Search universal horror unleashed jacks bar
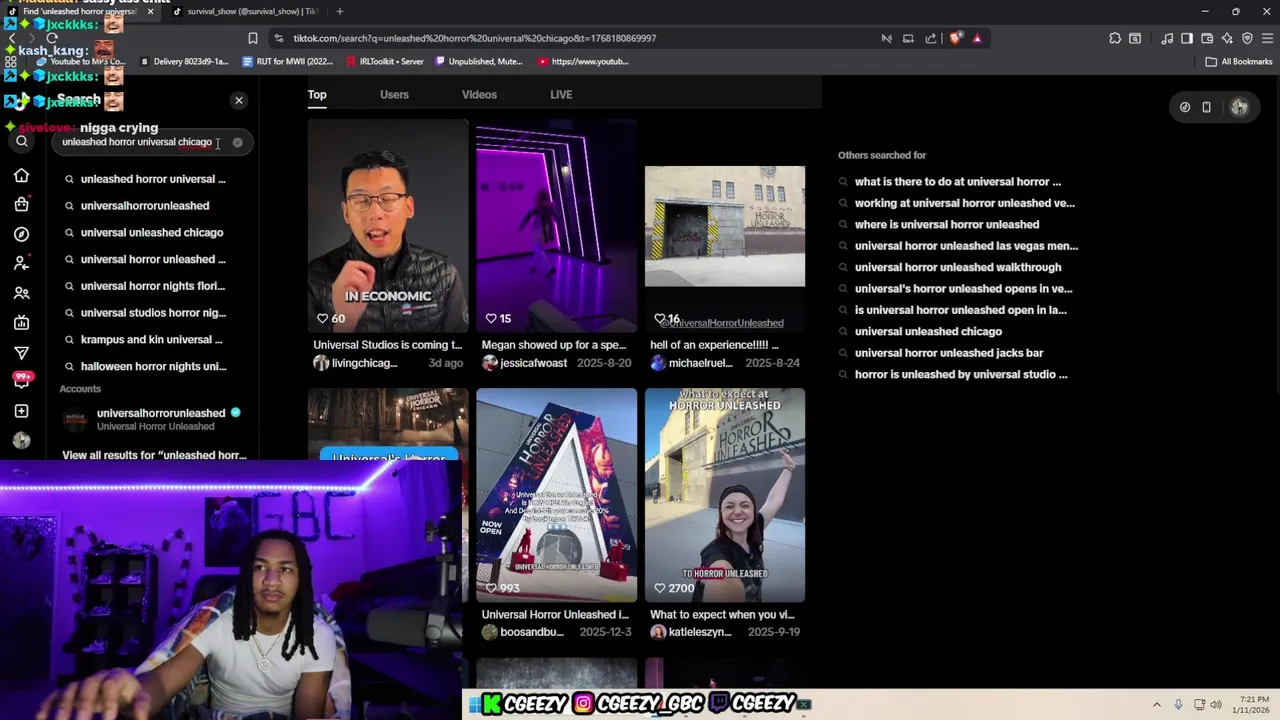This screenshot has height=720, width=1280. pyautogui.click(x=949, y=353)
